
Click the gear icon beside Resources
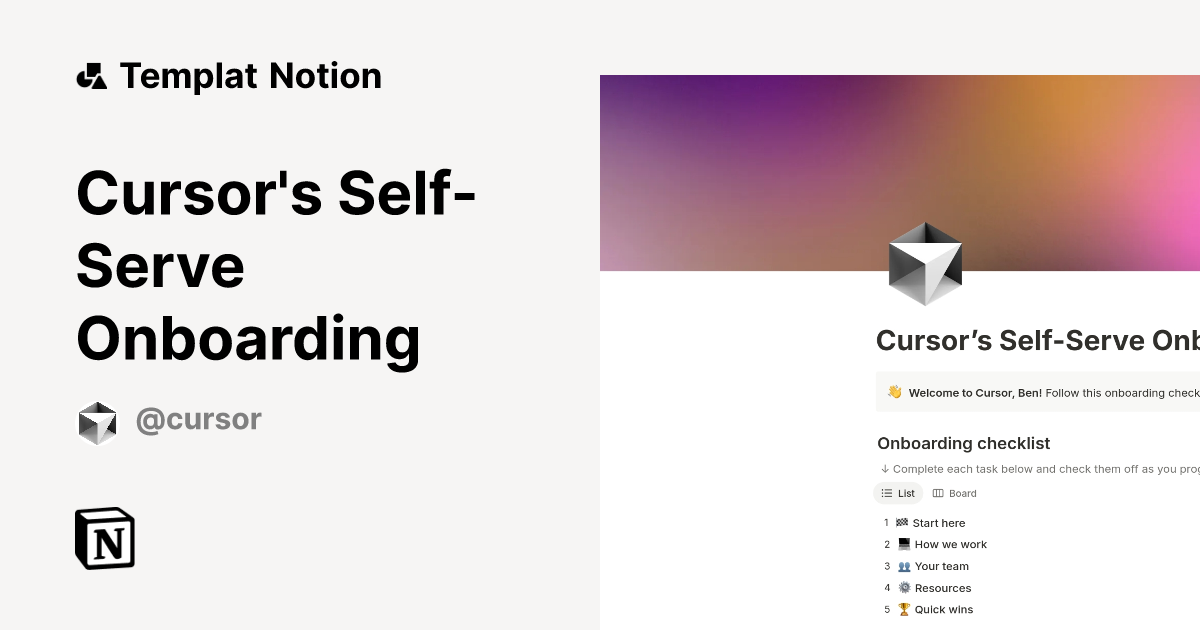point(903,588)
